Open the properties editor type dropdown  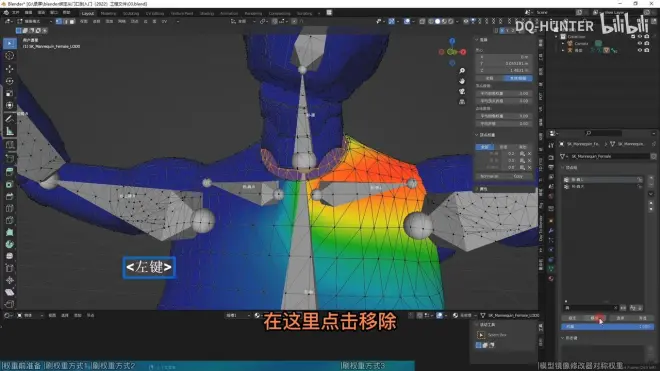pyautogui.click(x=554, y=133)
